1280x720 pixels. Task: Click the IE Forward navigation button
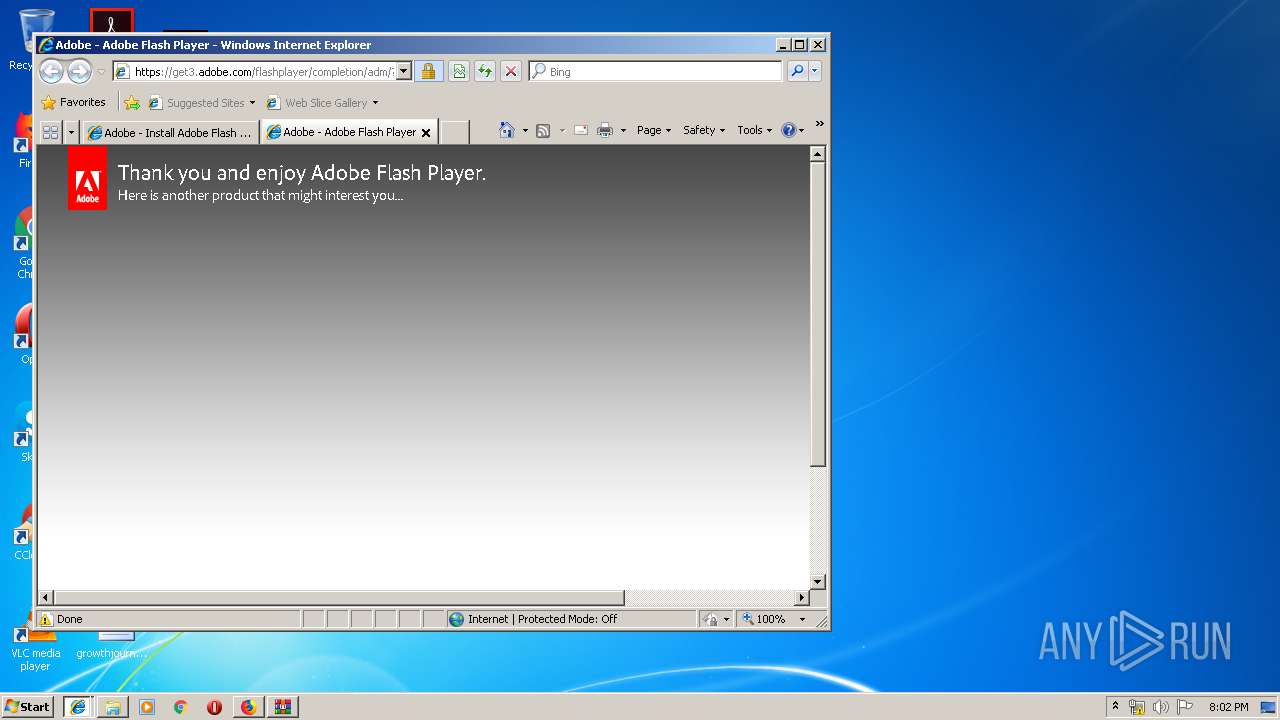79,71
